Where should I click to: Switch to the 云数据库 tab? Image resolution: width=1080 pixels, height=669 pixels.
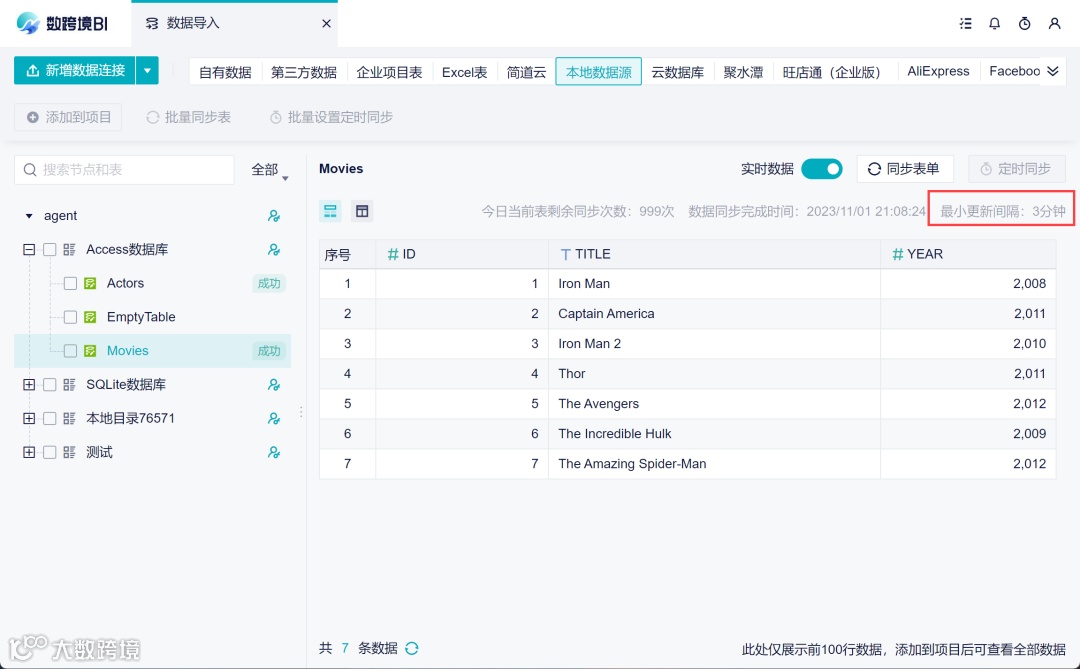tap(678, 71)
